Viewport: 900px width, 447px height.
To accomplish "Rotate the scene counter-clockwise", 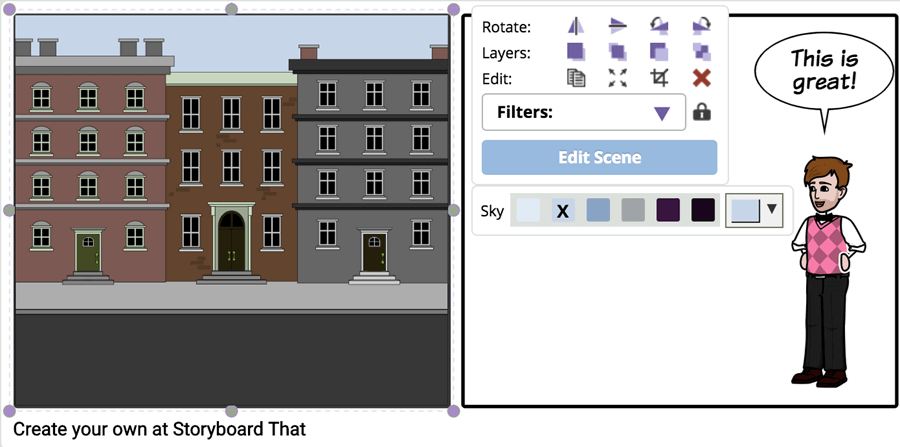I will coord(660,26).
